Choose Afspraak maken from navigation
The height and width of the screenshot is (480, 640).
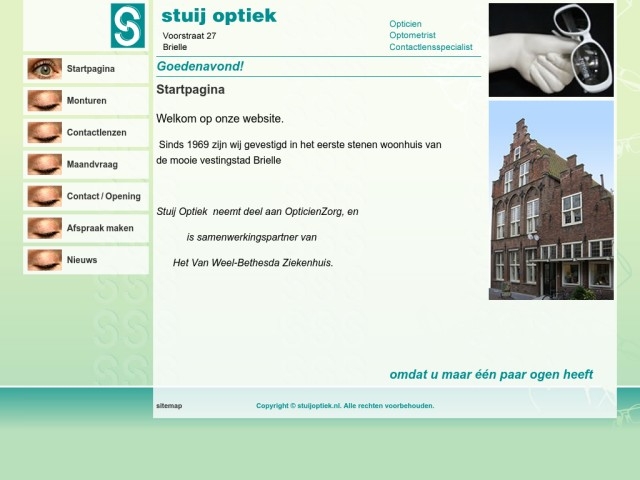click(99, 229)
